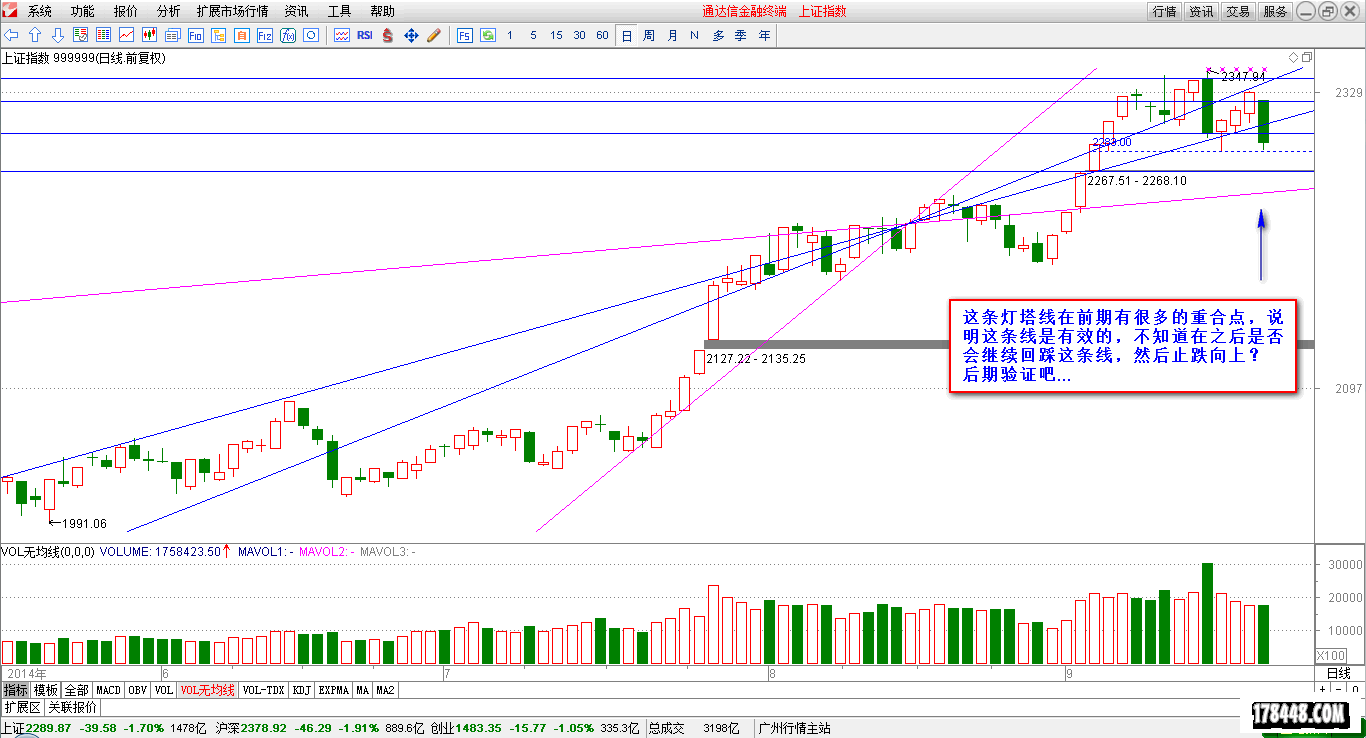Select the pencil drawing tool icon
Image resolution: width=1366 pixels, height=738 pixels.
pos(433,35)
